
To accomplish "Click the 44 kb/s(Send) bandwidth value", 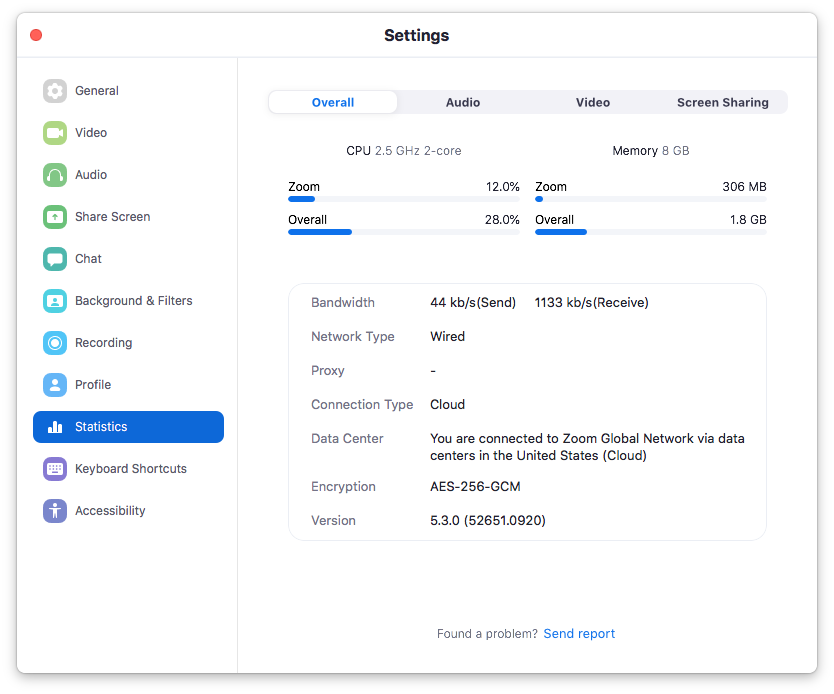I will coord(473,303).
